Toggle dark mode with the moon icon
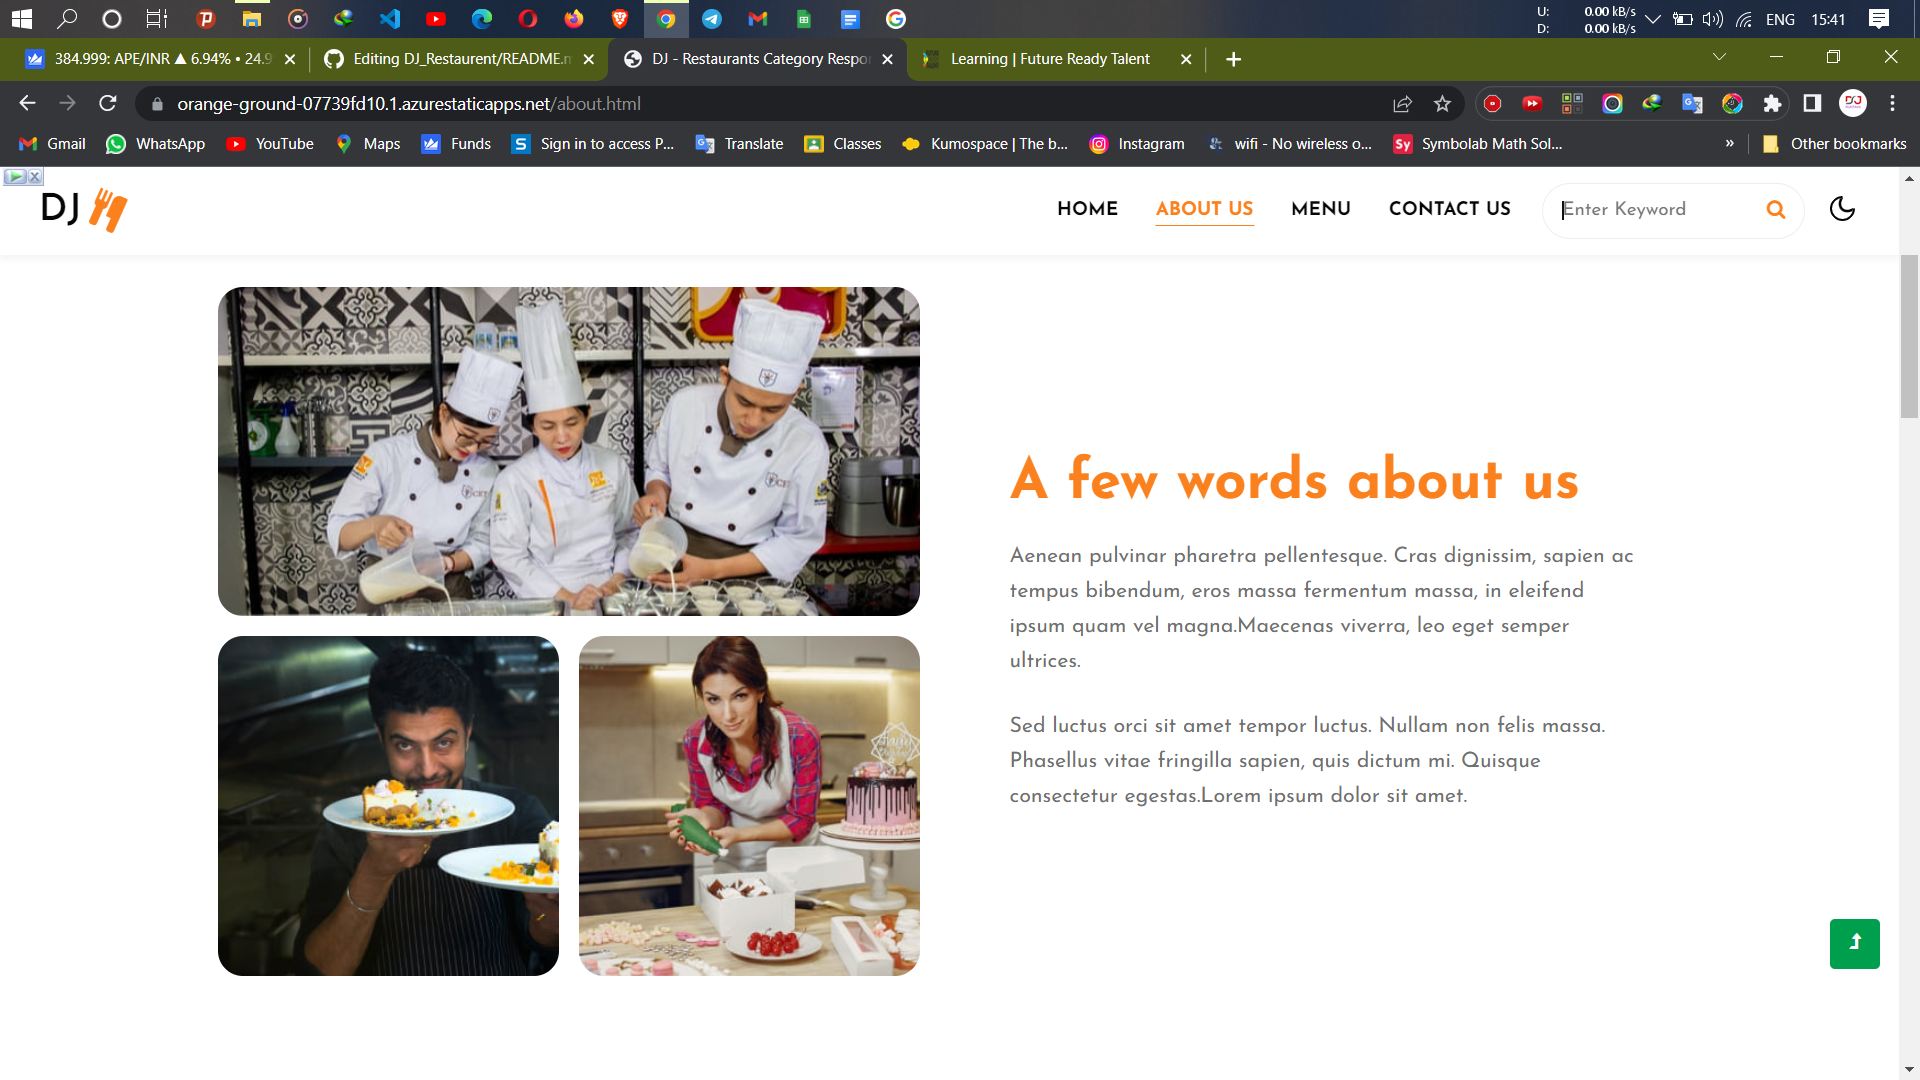This screenshot has width=1920, height=1080. tap(1843, 209)
